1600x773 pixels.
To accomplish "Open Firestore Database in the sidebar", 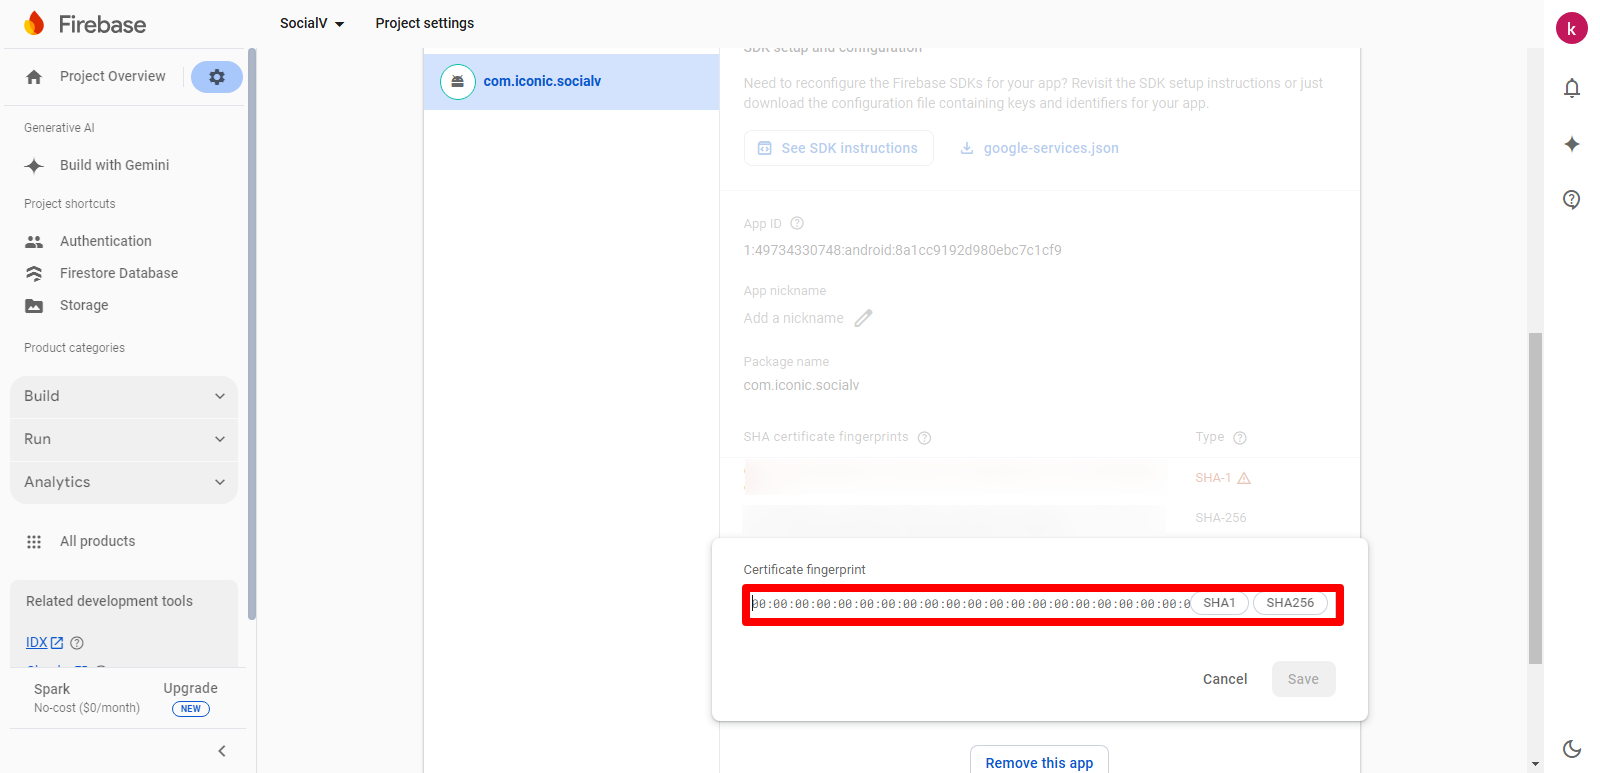I will 118,273.
